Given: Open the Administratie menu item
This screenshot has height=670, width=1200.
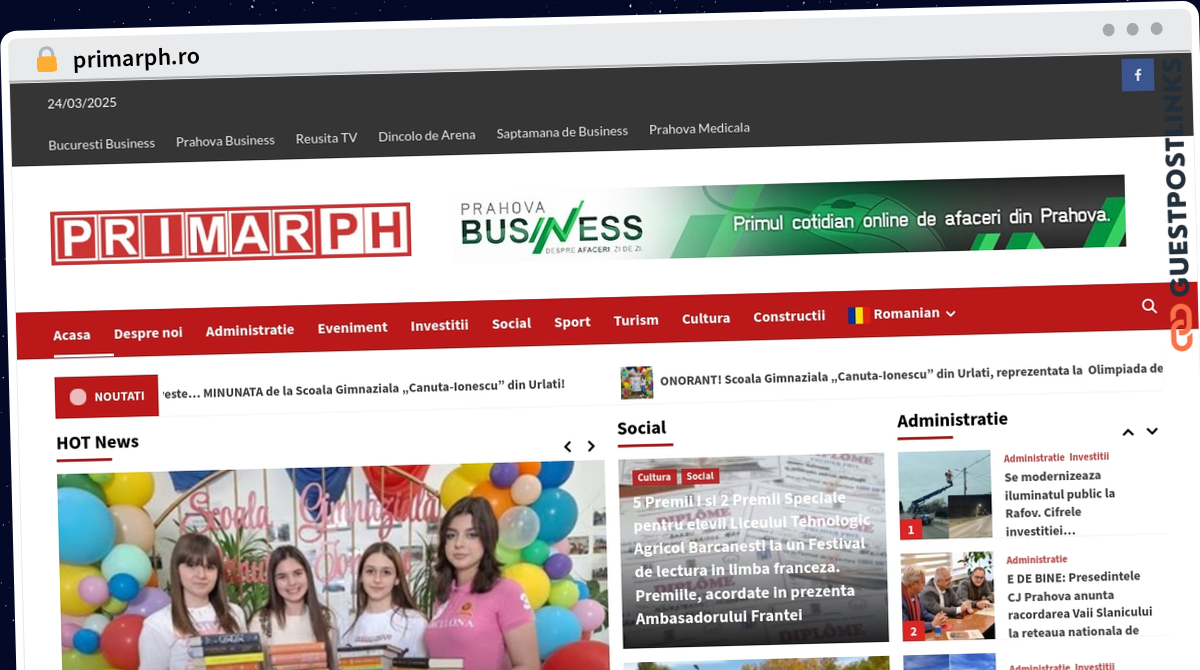Looking at the screenshot, I should [250, 329].
